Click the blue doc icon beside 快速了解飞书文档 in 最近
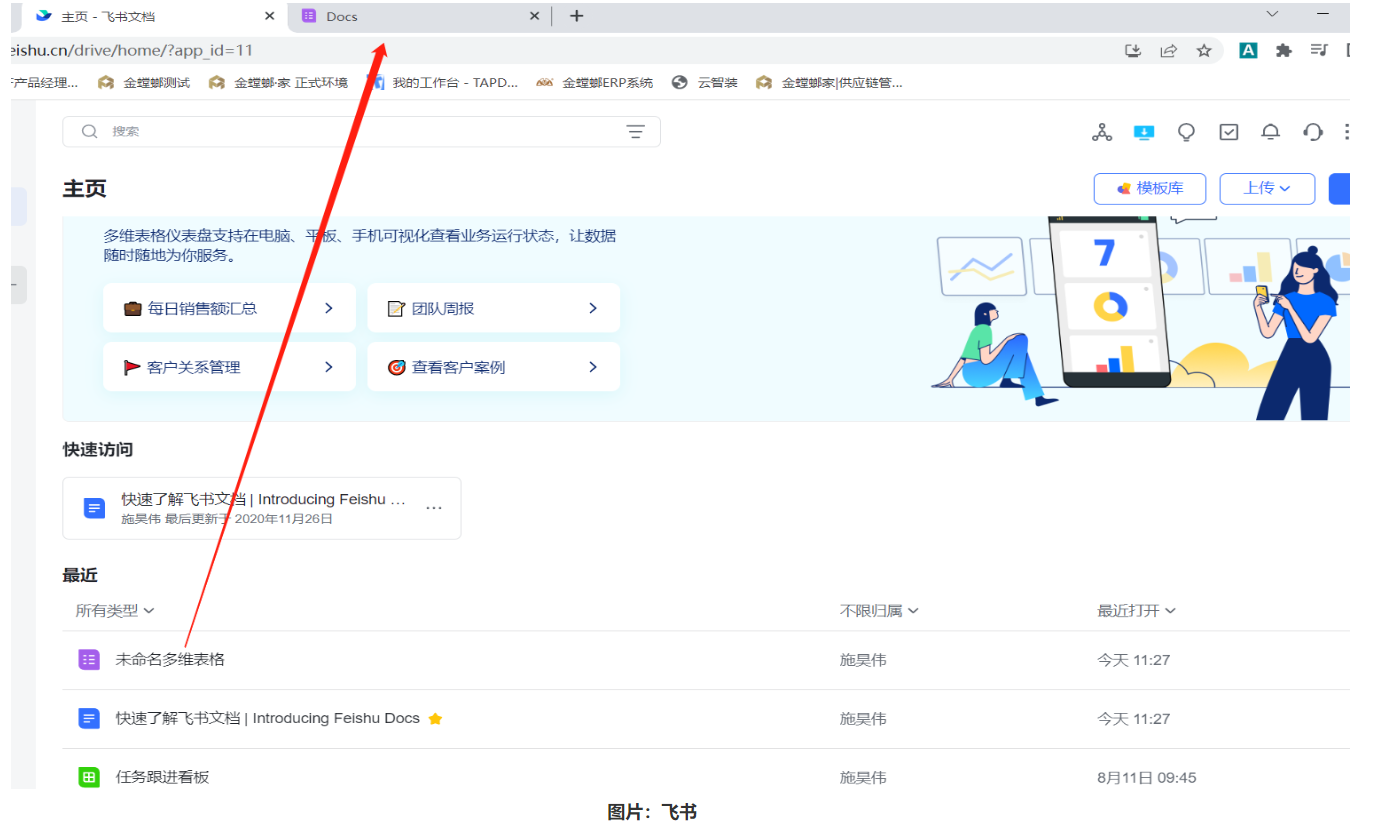 (x=89, y=718)
